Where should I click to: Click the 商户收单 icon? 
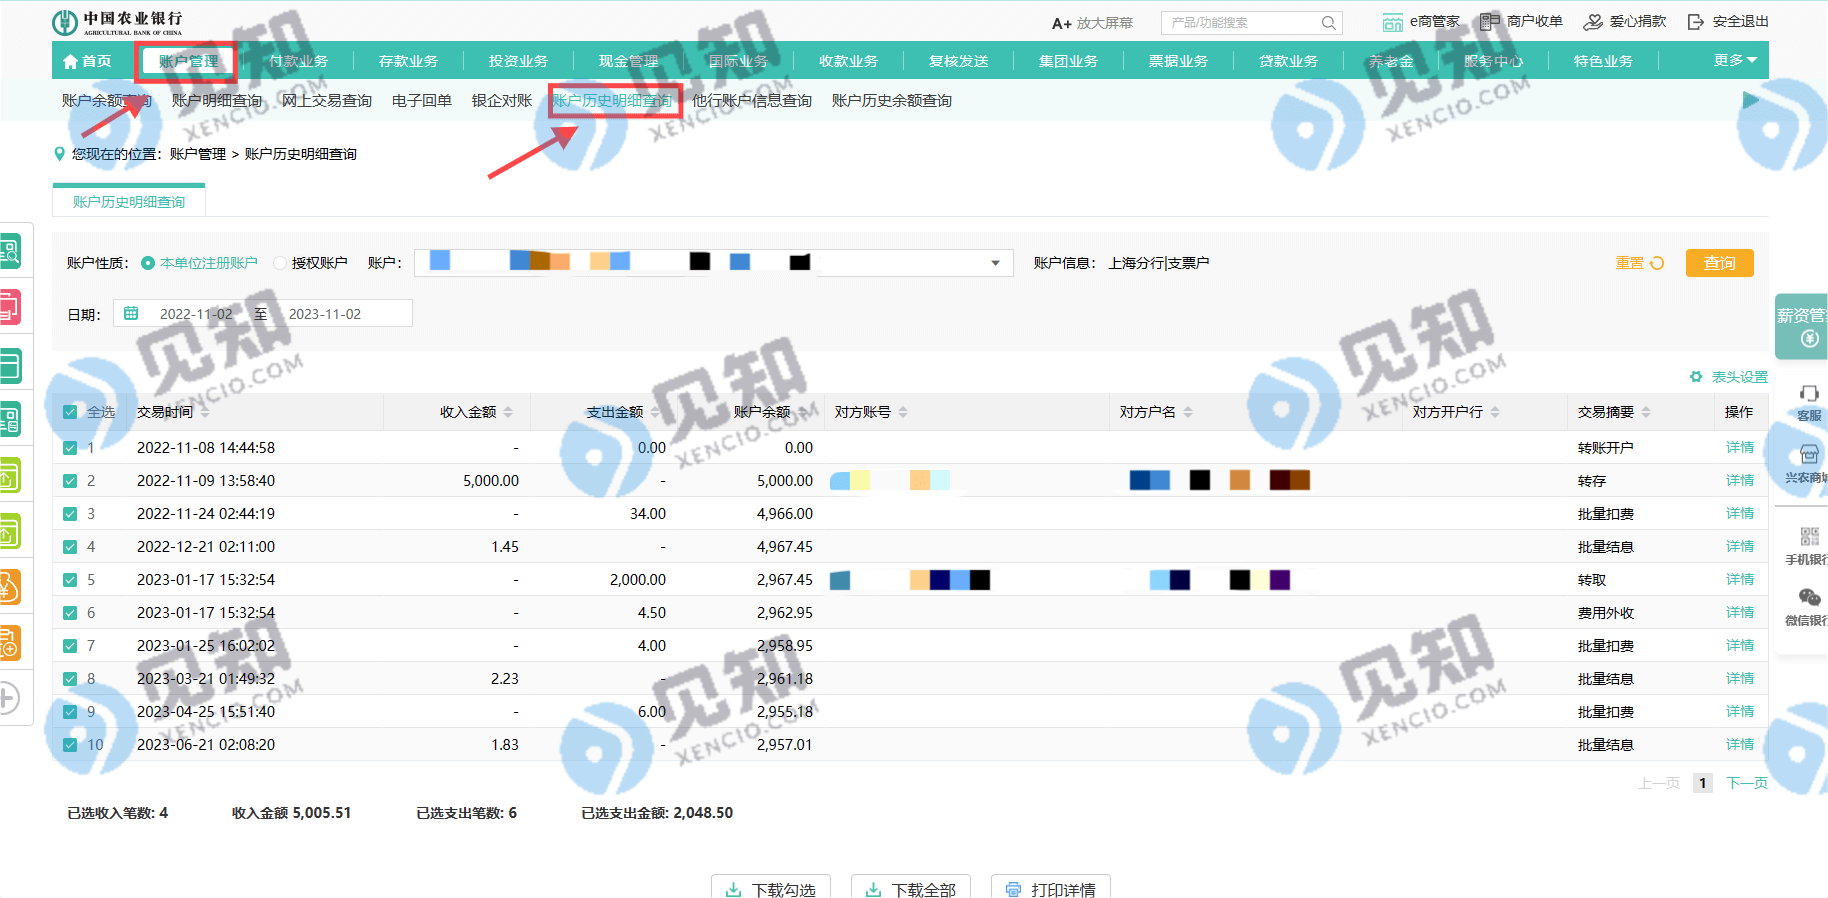click(1490, 22)
